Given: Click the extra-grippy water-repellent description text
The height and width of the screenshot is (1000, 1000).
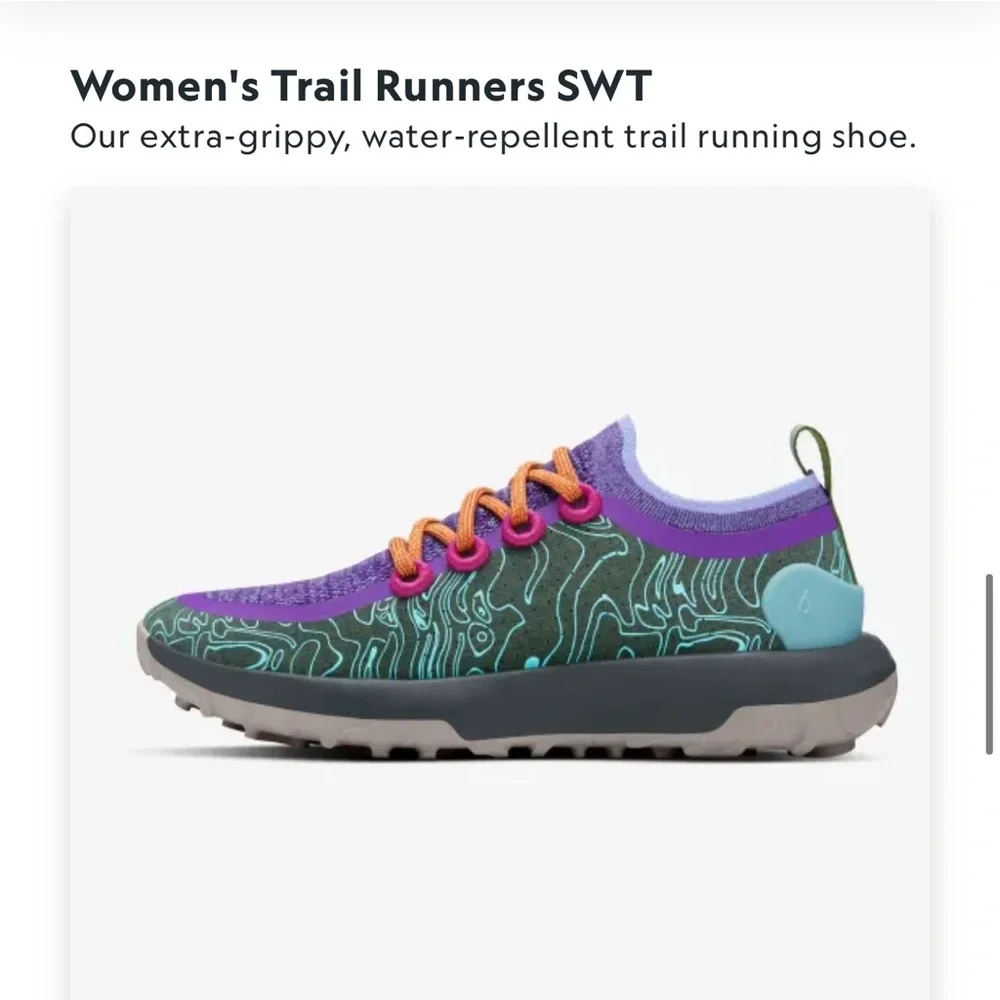Looking at the screenshot, I should (x=493, y=137).
